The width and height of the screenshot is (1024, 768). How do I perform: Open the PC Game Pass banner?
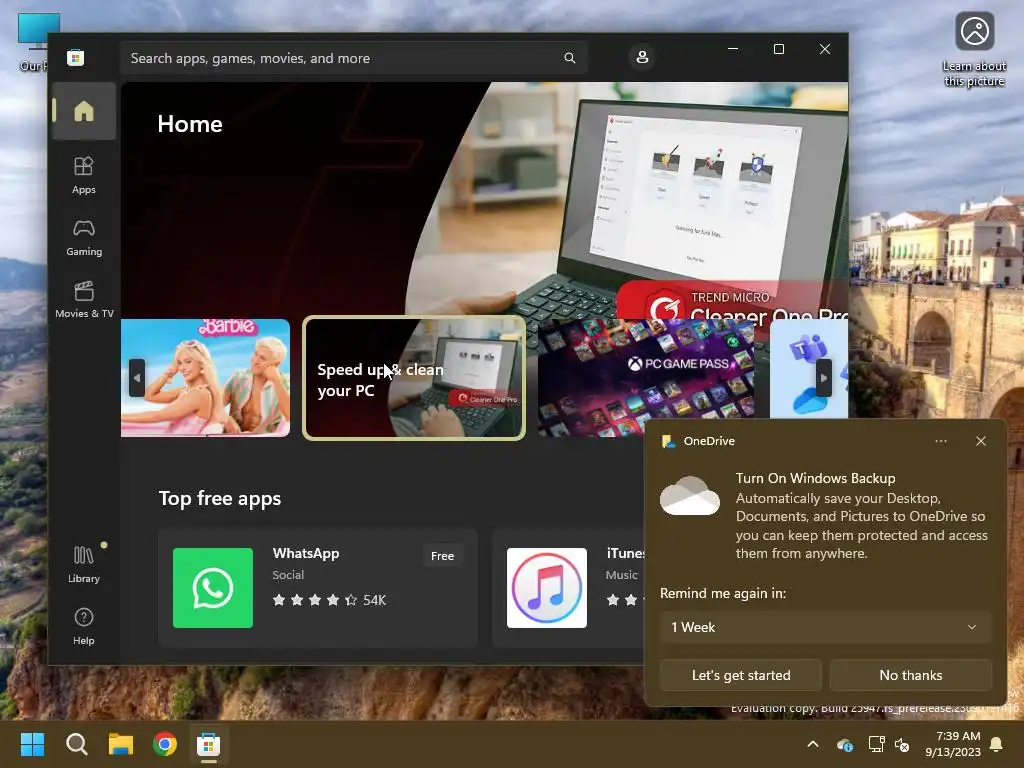click(x=646, y=377)
